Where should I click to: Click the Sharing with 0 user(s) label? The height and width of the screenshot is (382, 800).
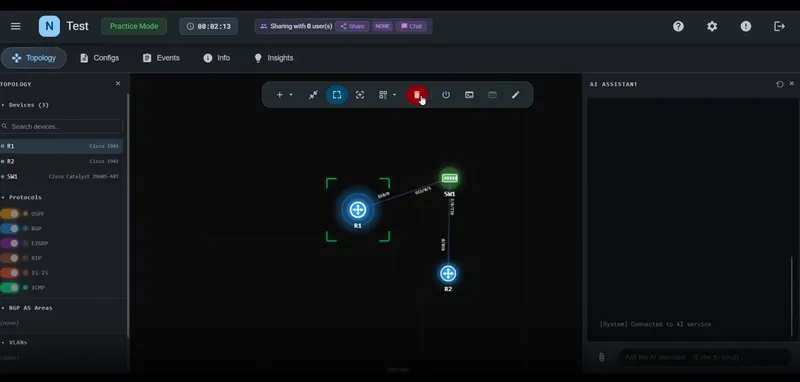click(x=301, y=26)
